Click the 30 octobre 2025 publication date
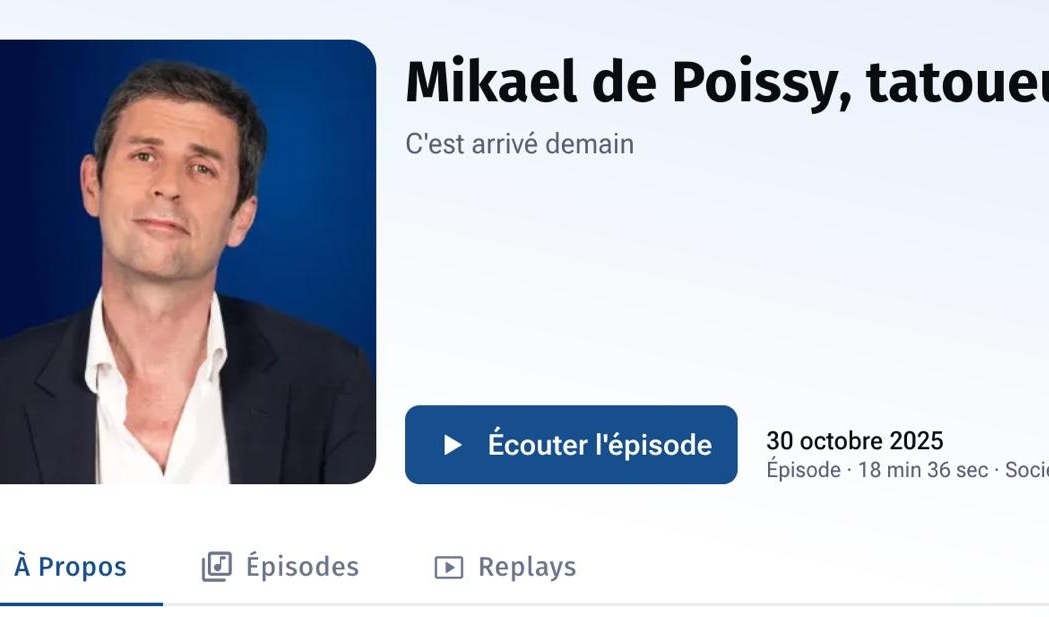 click(854, 441)
